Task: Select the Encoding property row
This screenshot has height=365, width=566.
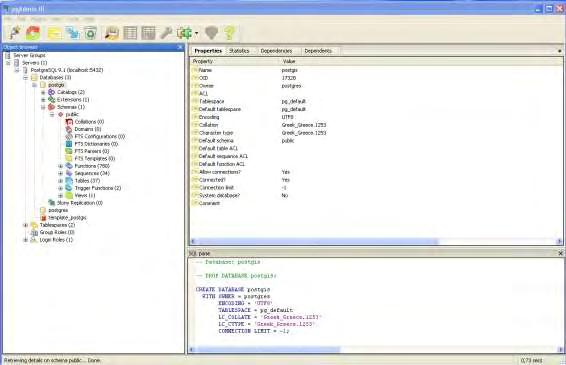Action: coord(376,117)
